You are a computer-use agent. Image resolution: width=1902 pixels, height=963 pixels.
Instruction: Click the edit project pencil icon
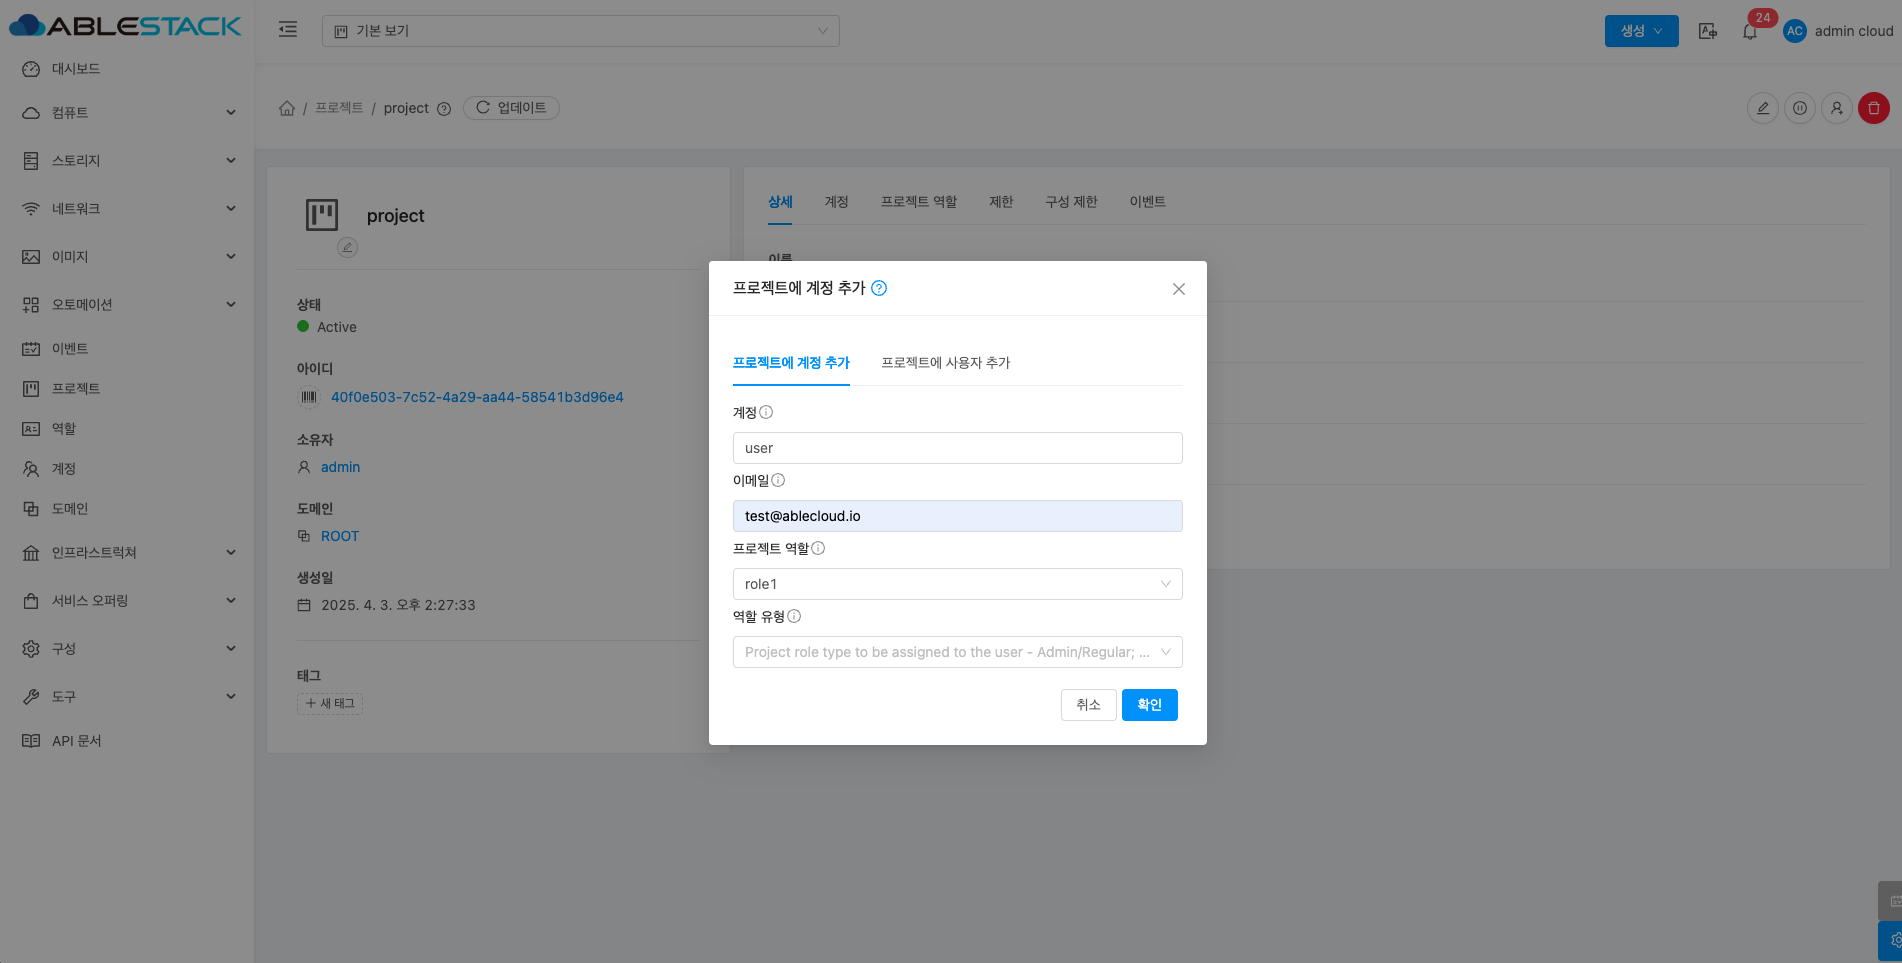pos(1762,108)
